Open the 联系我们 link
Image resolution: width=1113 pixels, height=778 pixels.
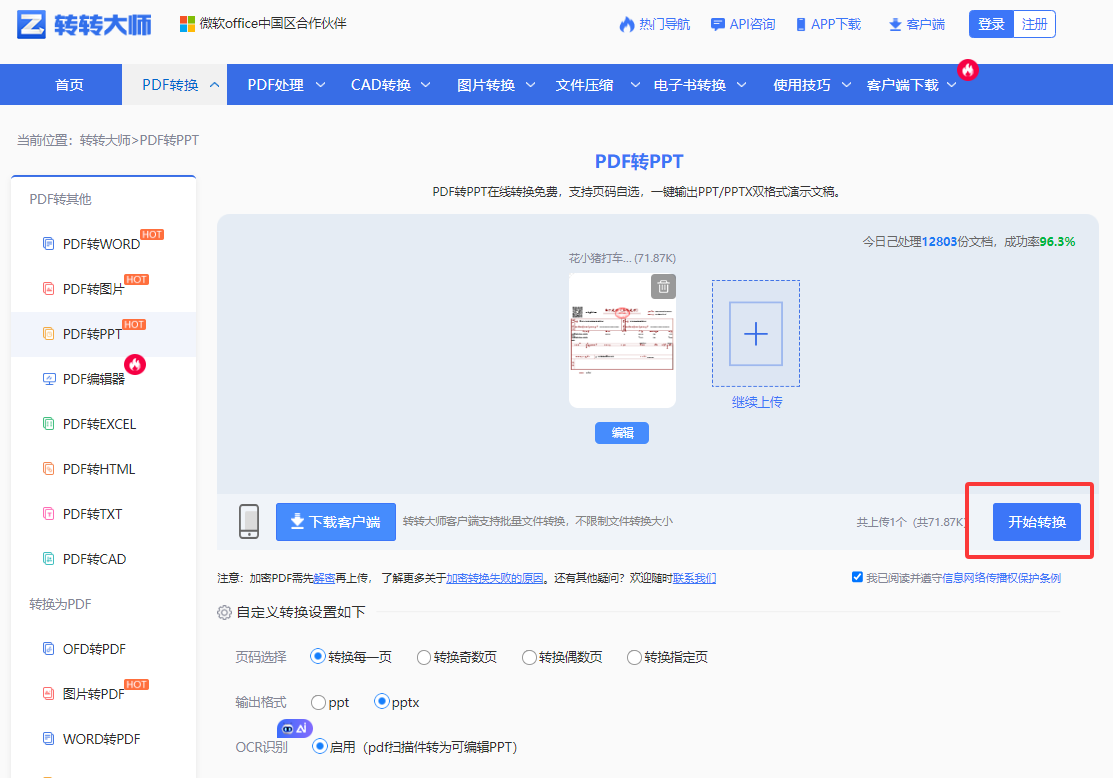coord(694,578)
